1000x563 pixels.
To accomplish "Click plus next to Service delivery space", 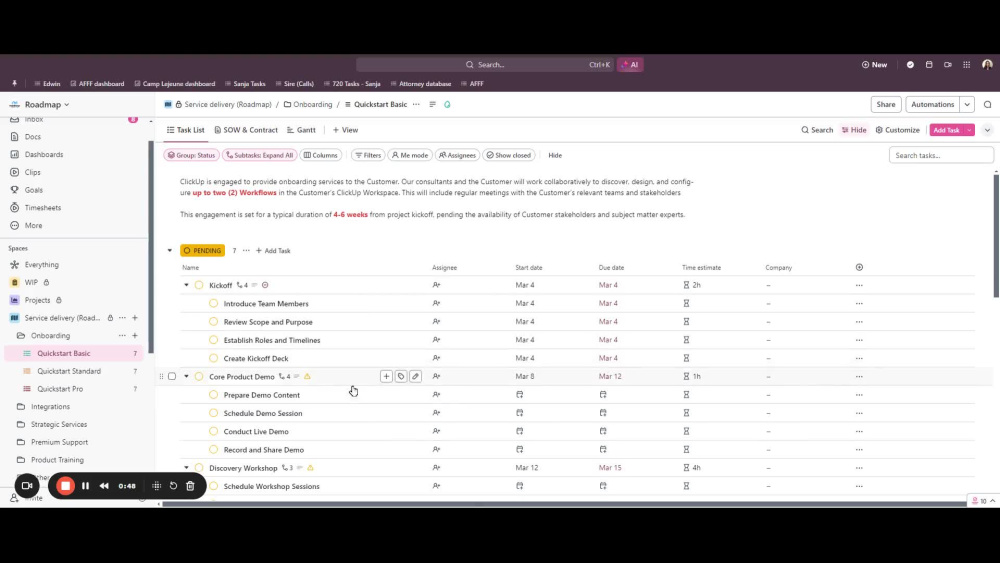I will (x=135, y=318).
